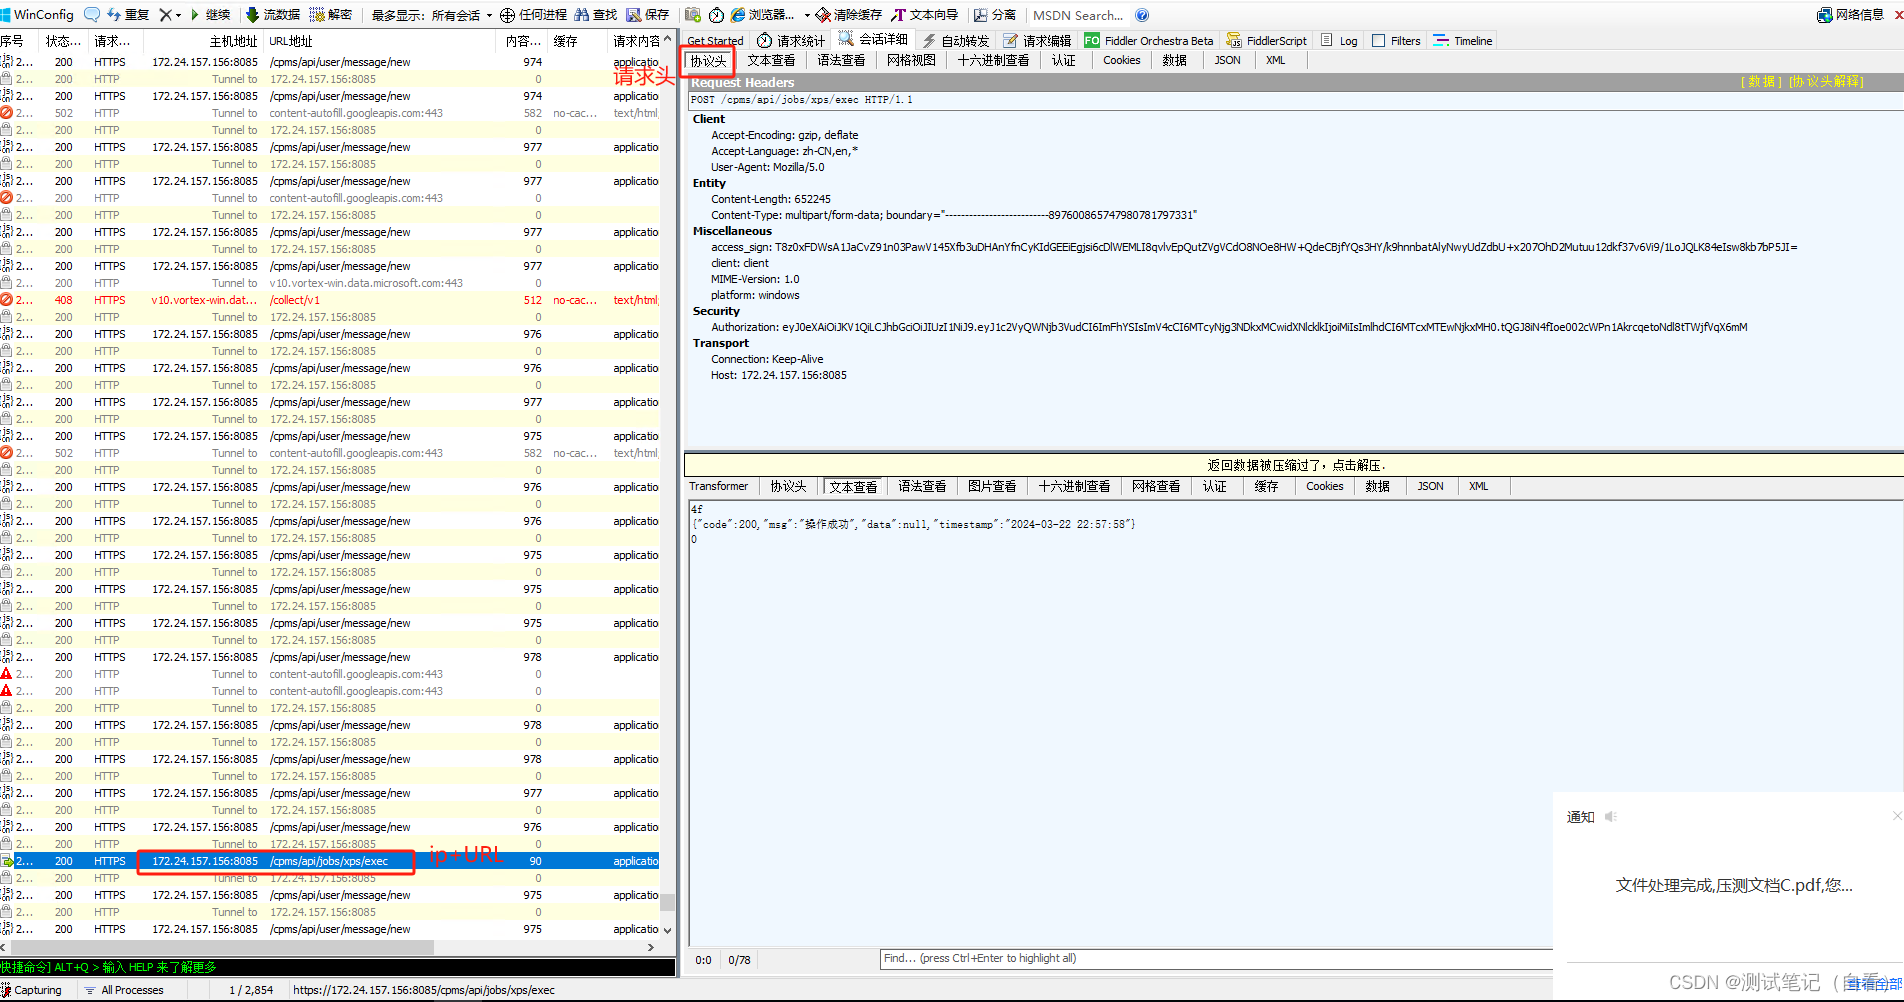Switch to the 请求统计 tab
Viewport: 1904px width, 1002px height.
click(x=791, y=41)
